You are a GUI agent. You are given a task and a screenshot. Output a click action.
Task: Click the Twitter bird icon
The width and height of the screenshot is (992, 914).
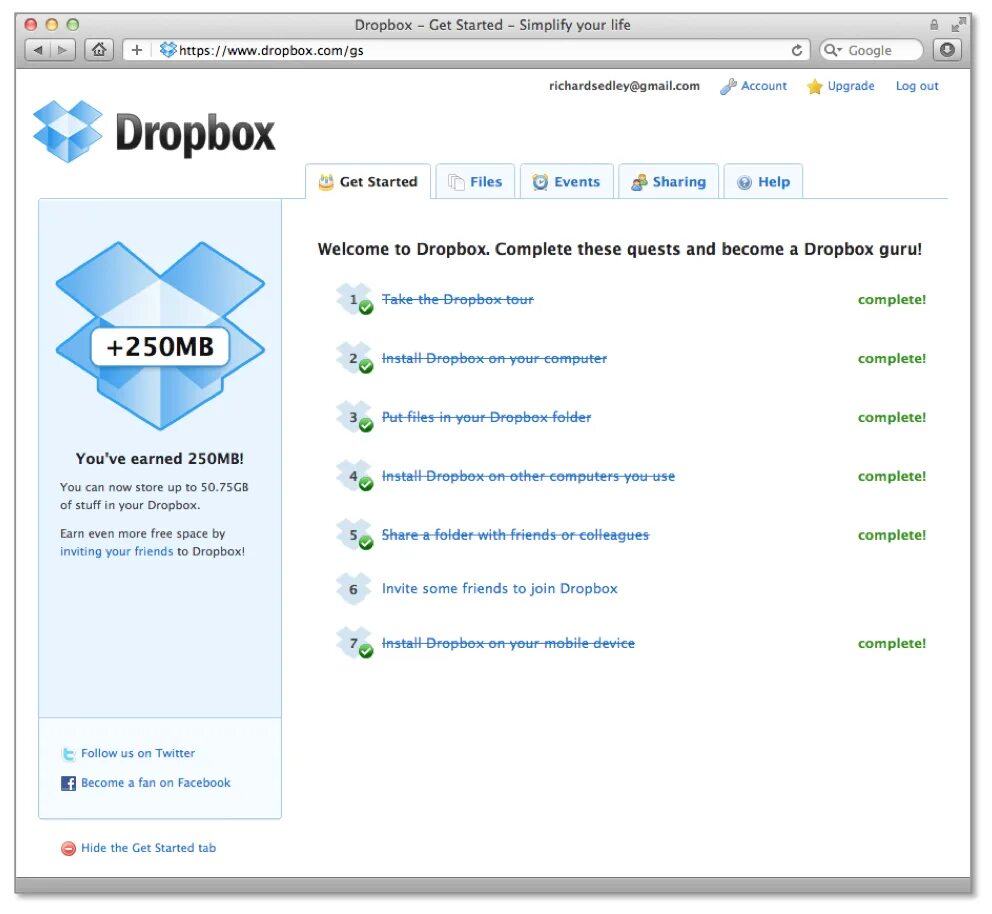pyautogui.click(x=68, y=753)
